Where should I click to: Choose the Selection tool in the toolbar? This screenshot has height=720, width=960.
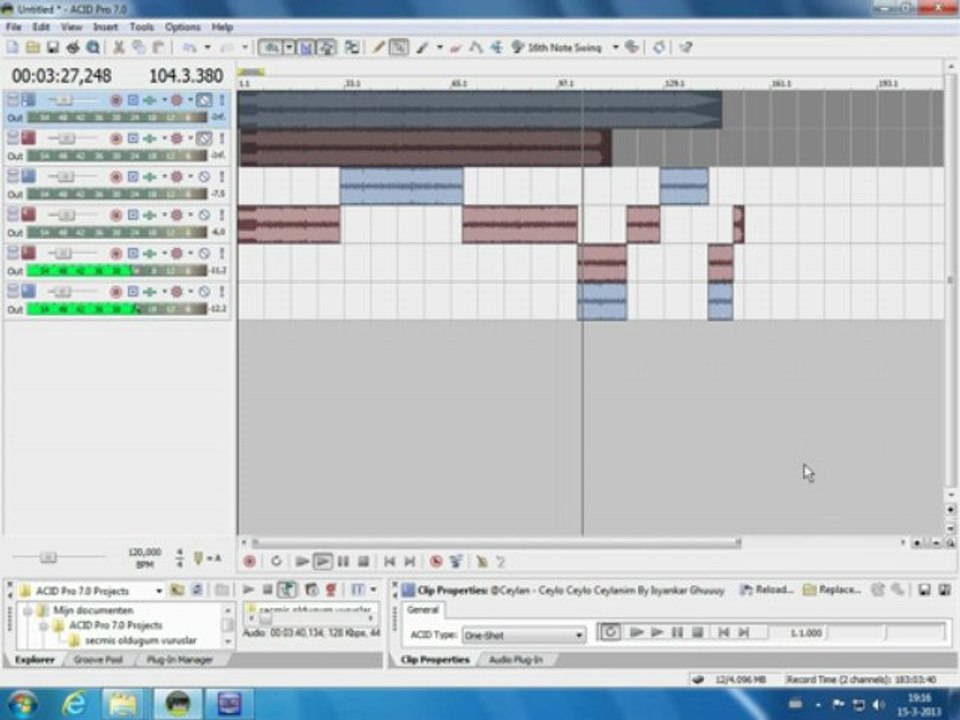pos(399,47)
